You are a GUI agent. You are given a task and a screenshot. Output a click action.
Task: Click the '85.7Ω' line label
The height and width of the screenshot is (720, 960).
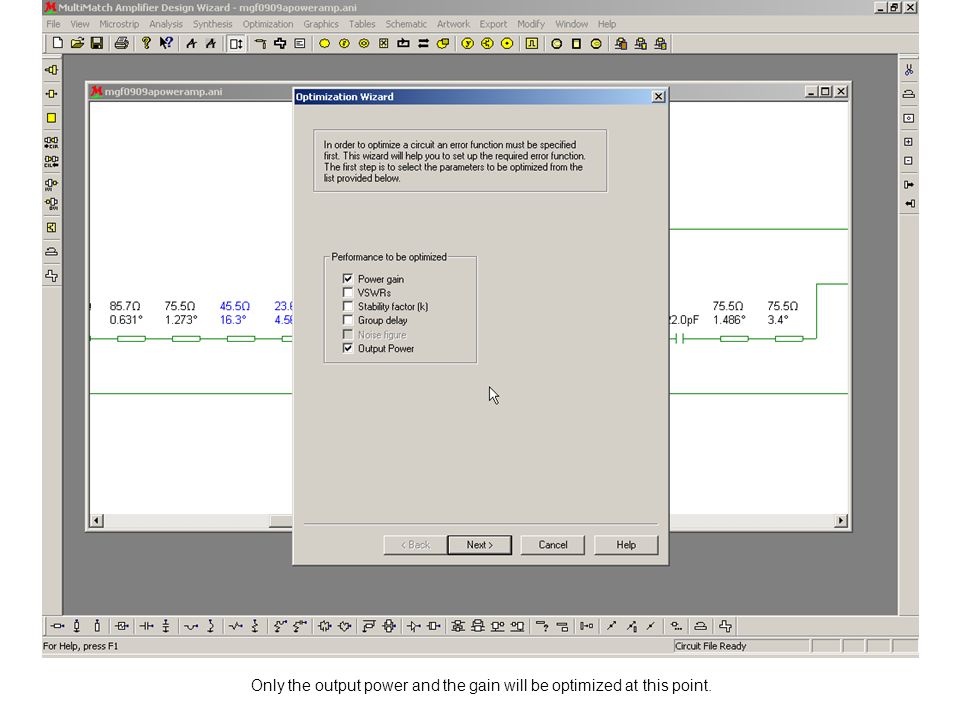tap(125, 306)
